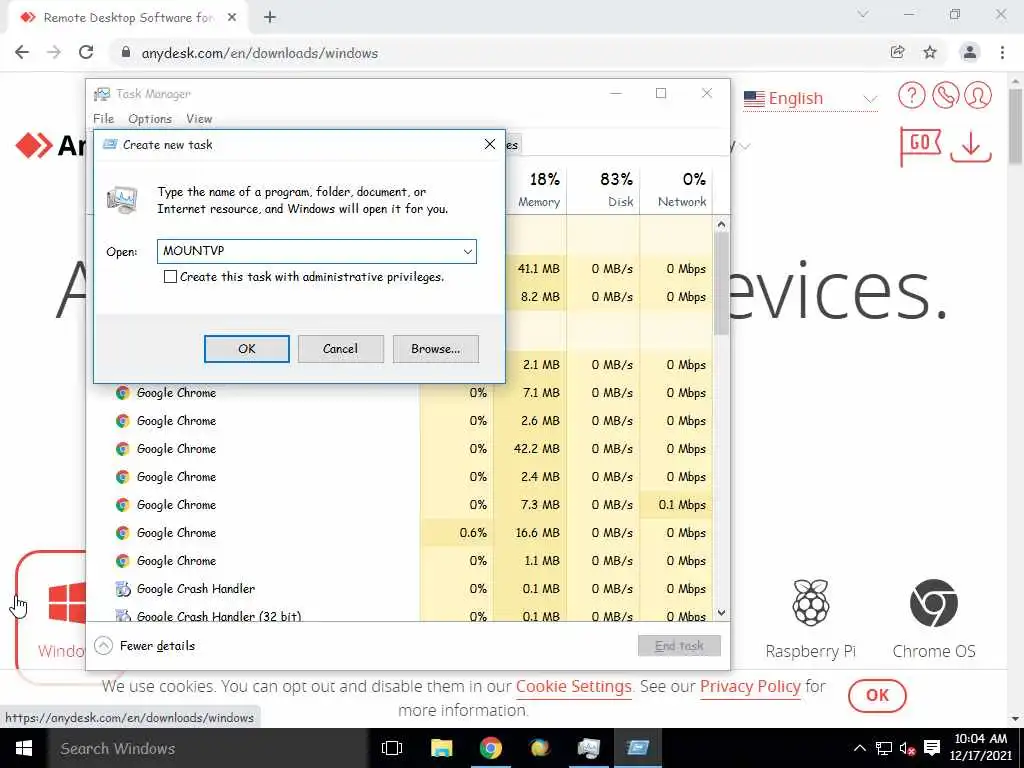The image size is (1024, 768).
Task: Accept cookies with the red OK button
Action: point(877,696)
